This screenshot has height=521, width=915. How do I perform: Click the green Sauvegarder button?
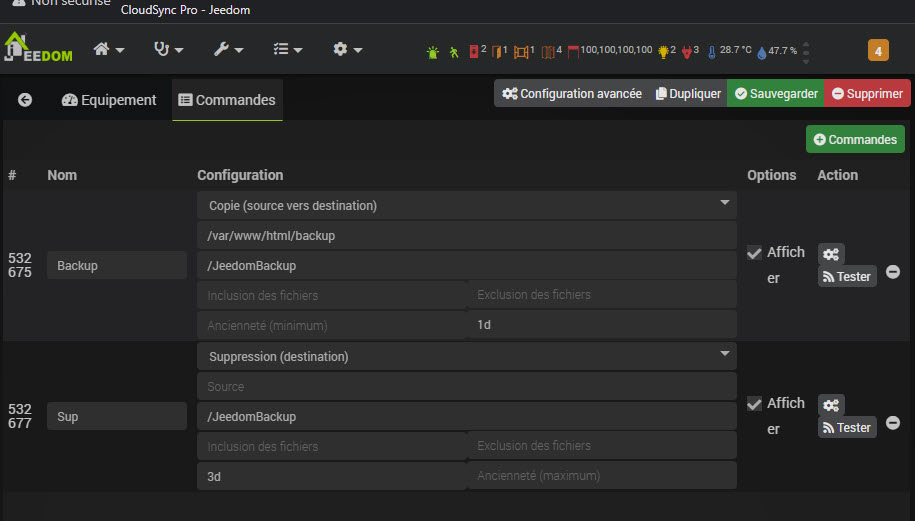(x=775, y=94)
